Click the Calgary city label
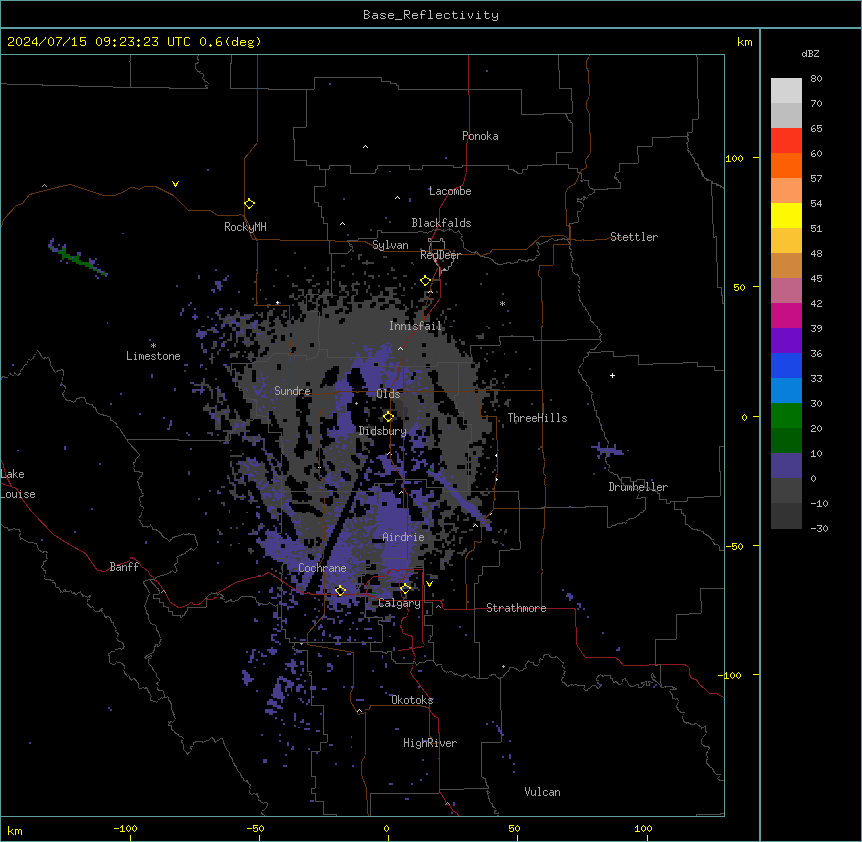This screenshot has height=842, width=862. tap(400, 603)
